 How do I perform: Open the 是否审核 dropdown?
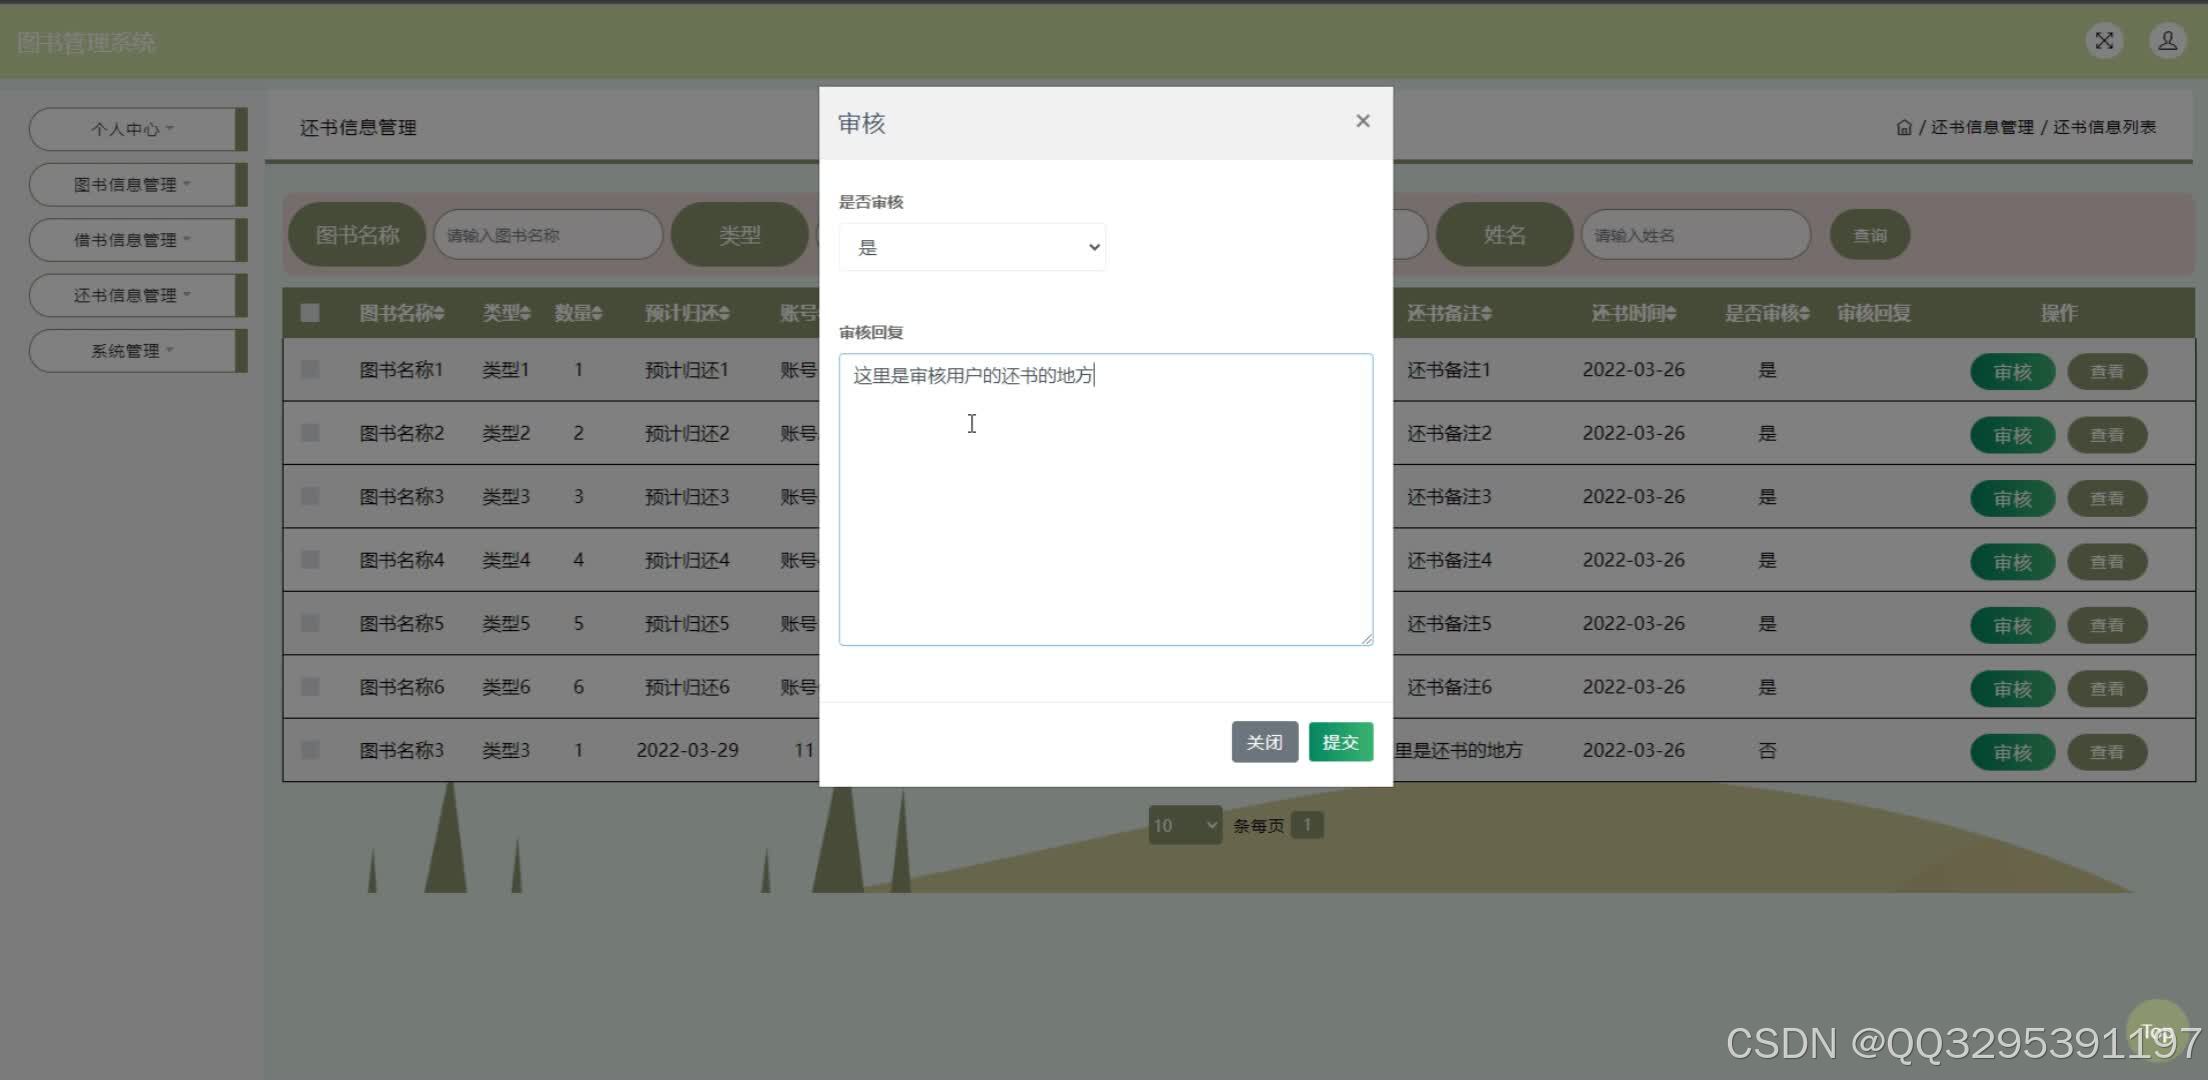click(x=972, y=247)
